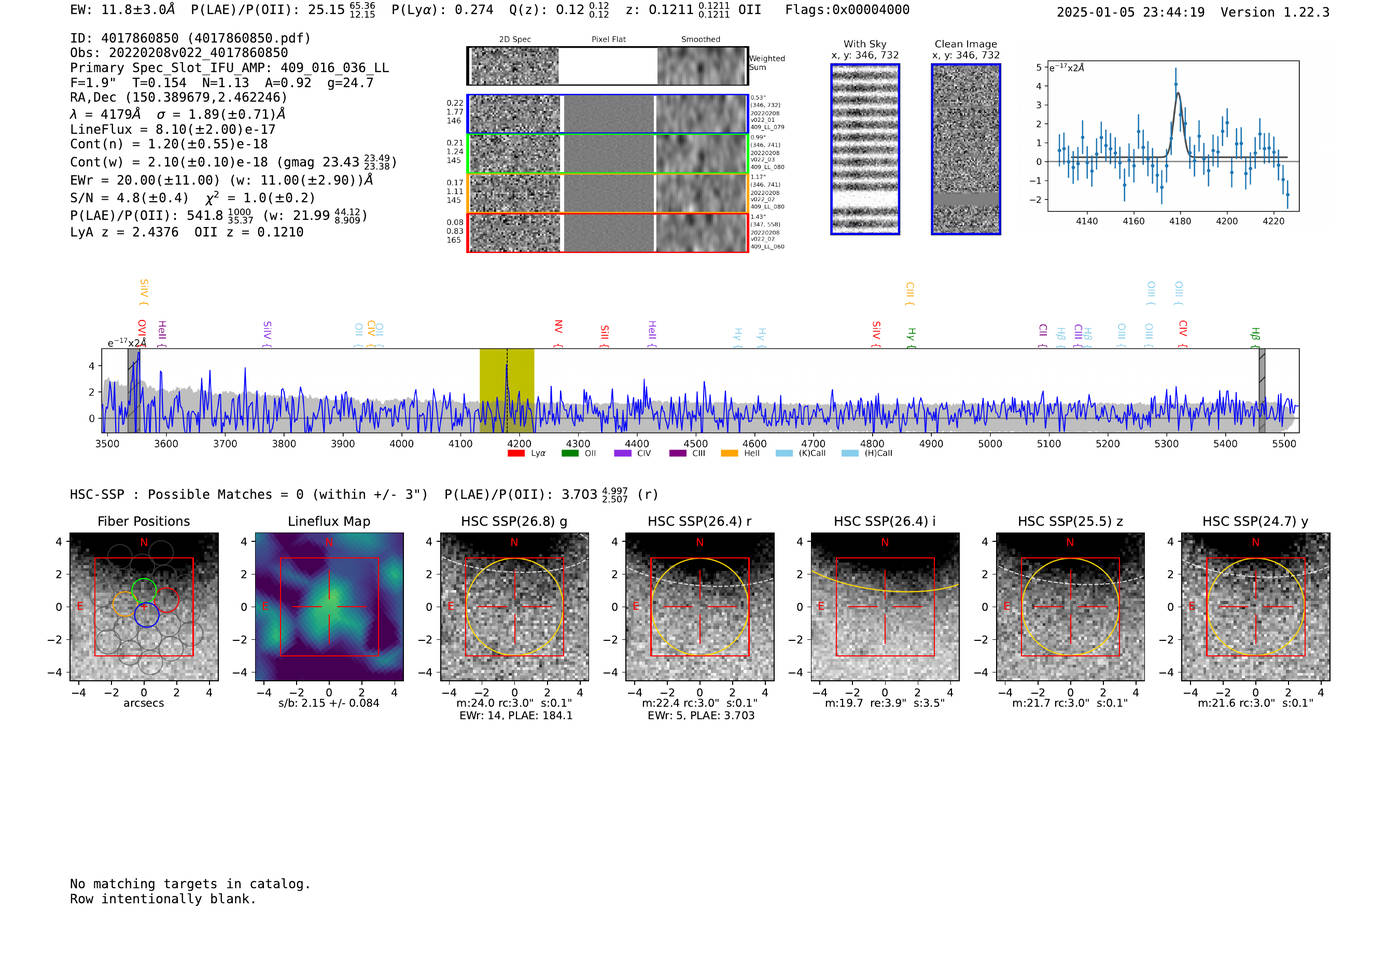Click the green OII legend swatch
This screenshot has width=1400, height=953.
[x=570, y=453]
